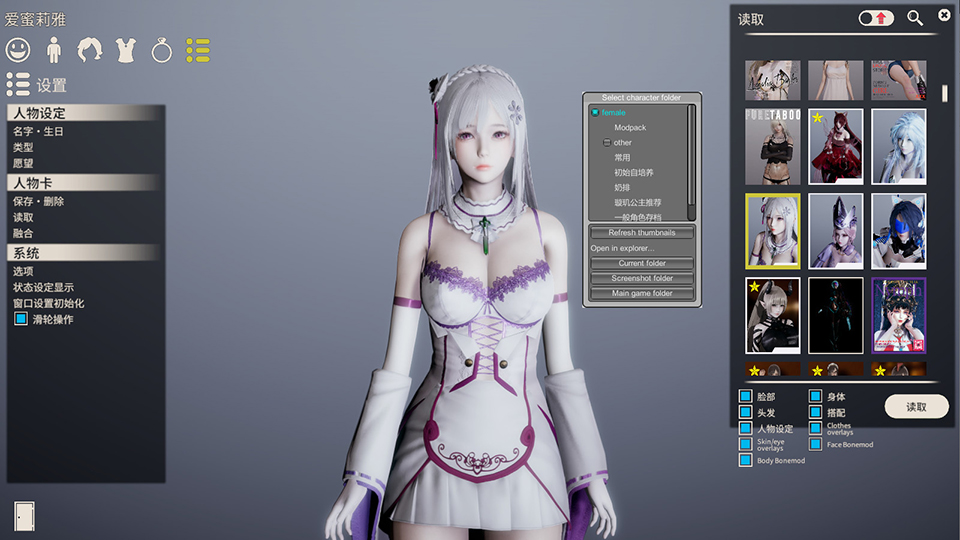Screen dimensions: 960x540
Task: Click the clothing dress icon
Action: point(126,48)
